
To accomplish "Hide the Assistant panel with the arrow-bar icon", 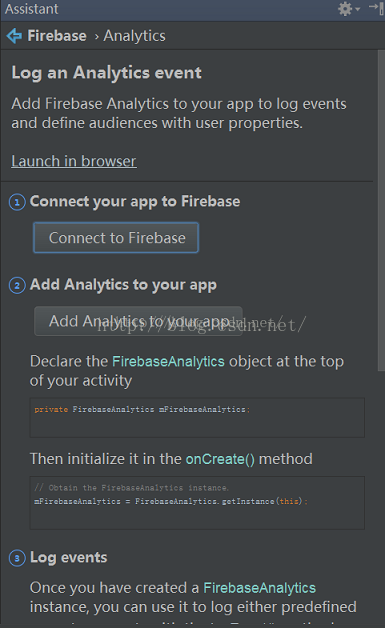I will (x=377, y=8).
